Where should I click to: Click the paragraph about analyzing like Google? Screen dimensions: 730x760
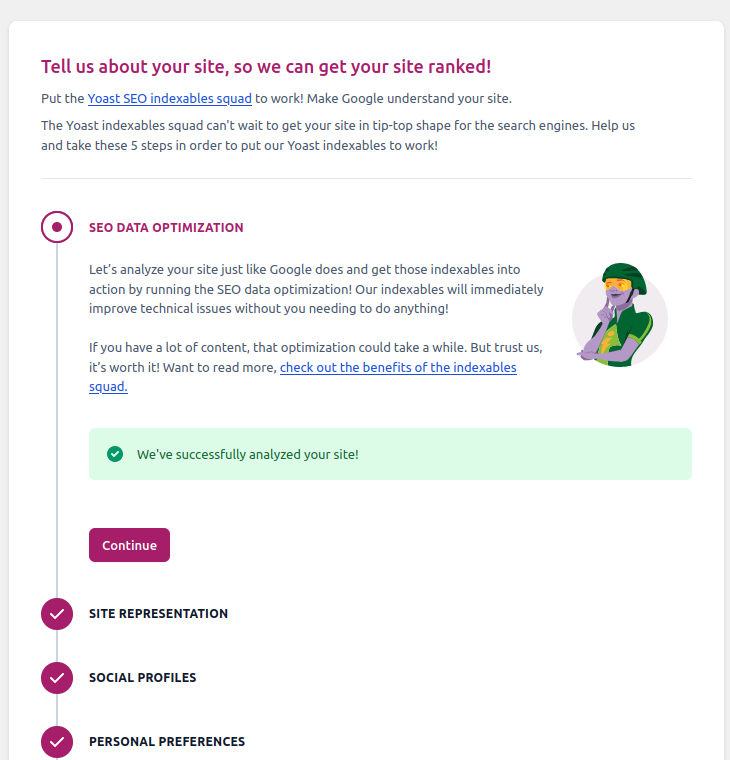pos(316,289)
